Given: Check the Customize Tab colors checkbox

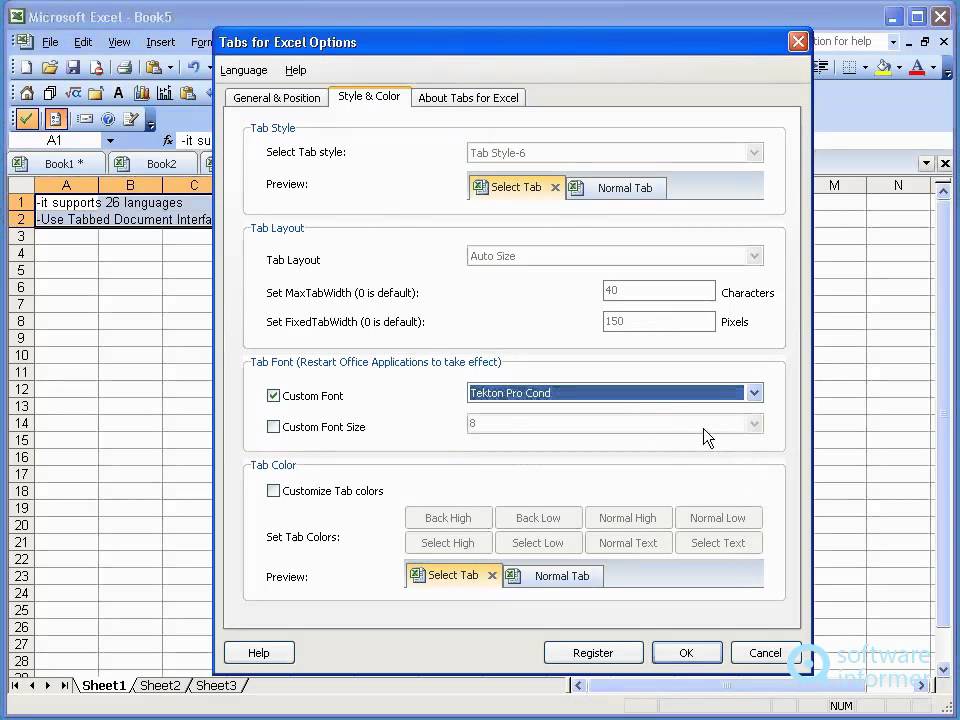Looking at the screenshot, I should [x=273, y=490].
